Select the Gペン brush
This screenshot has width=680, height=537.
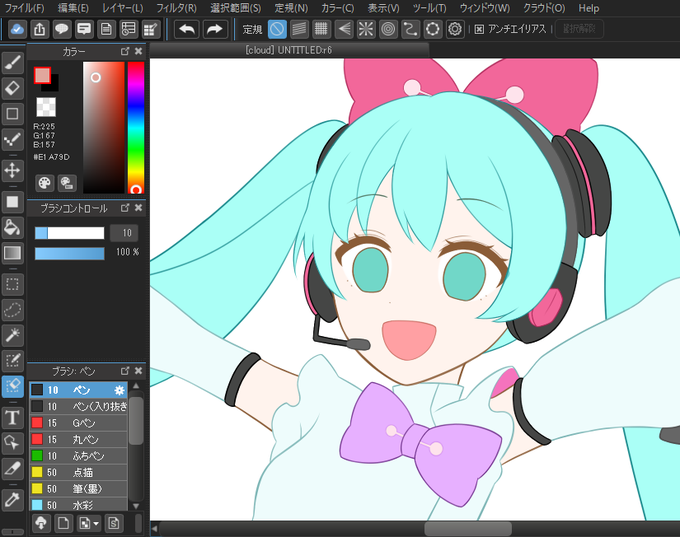[78, 423]
